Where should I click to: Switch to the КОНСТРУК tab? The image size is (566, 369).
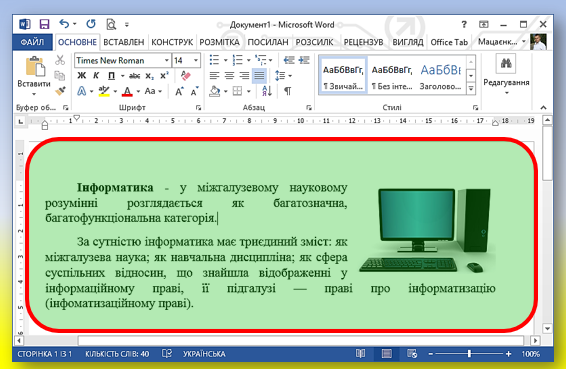click(172, 42)
